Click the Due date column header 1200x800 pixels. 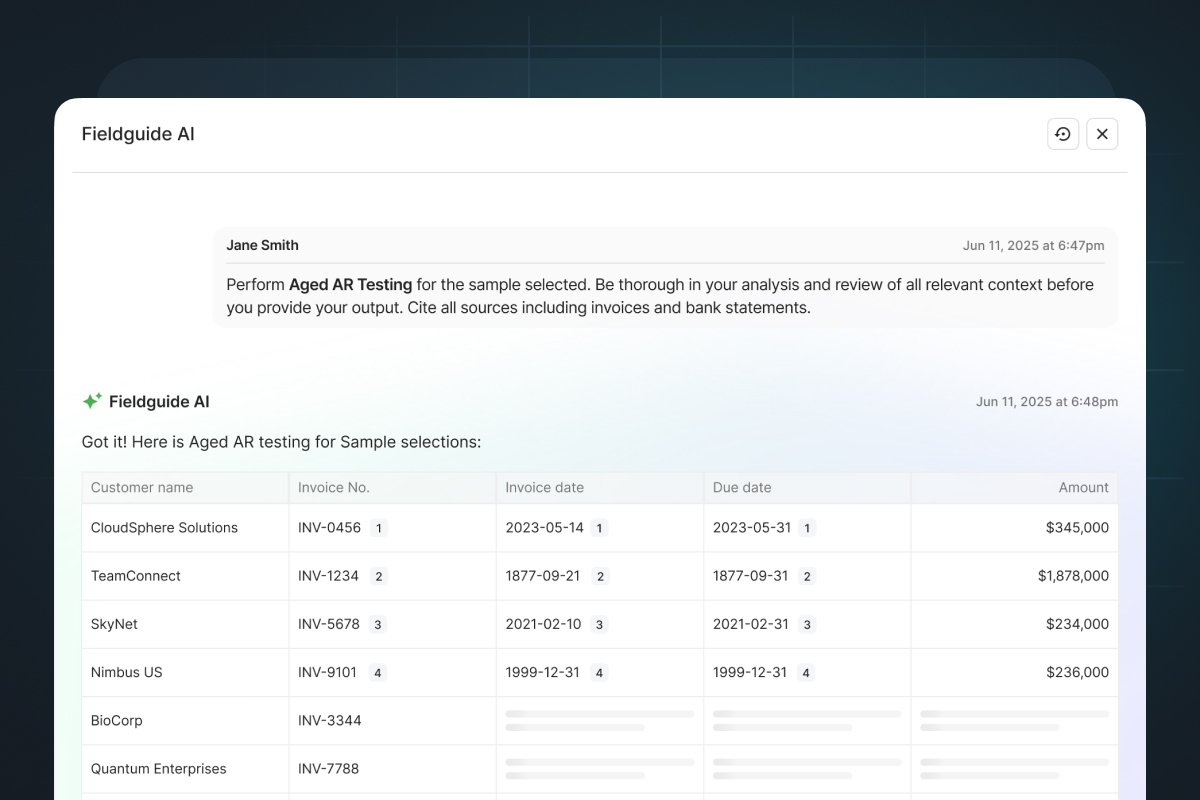pos(807,487)
